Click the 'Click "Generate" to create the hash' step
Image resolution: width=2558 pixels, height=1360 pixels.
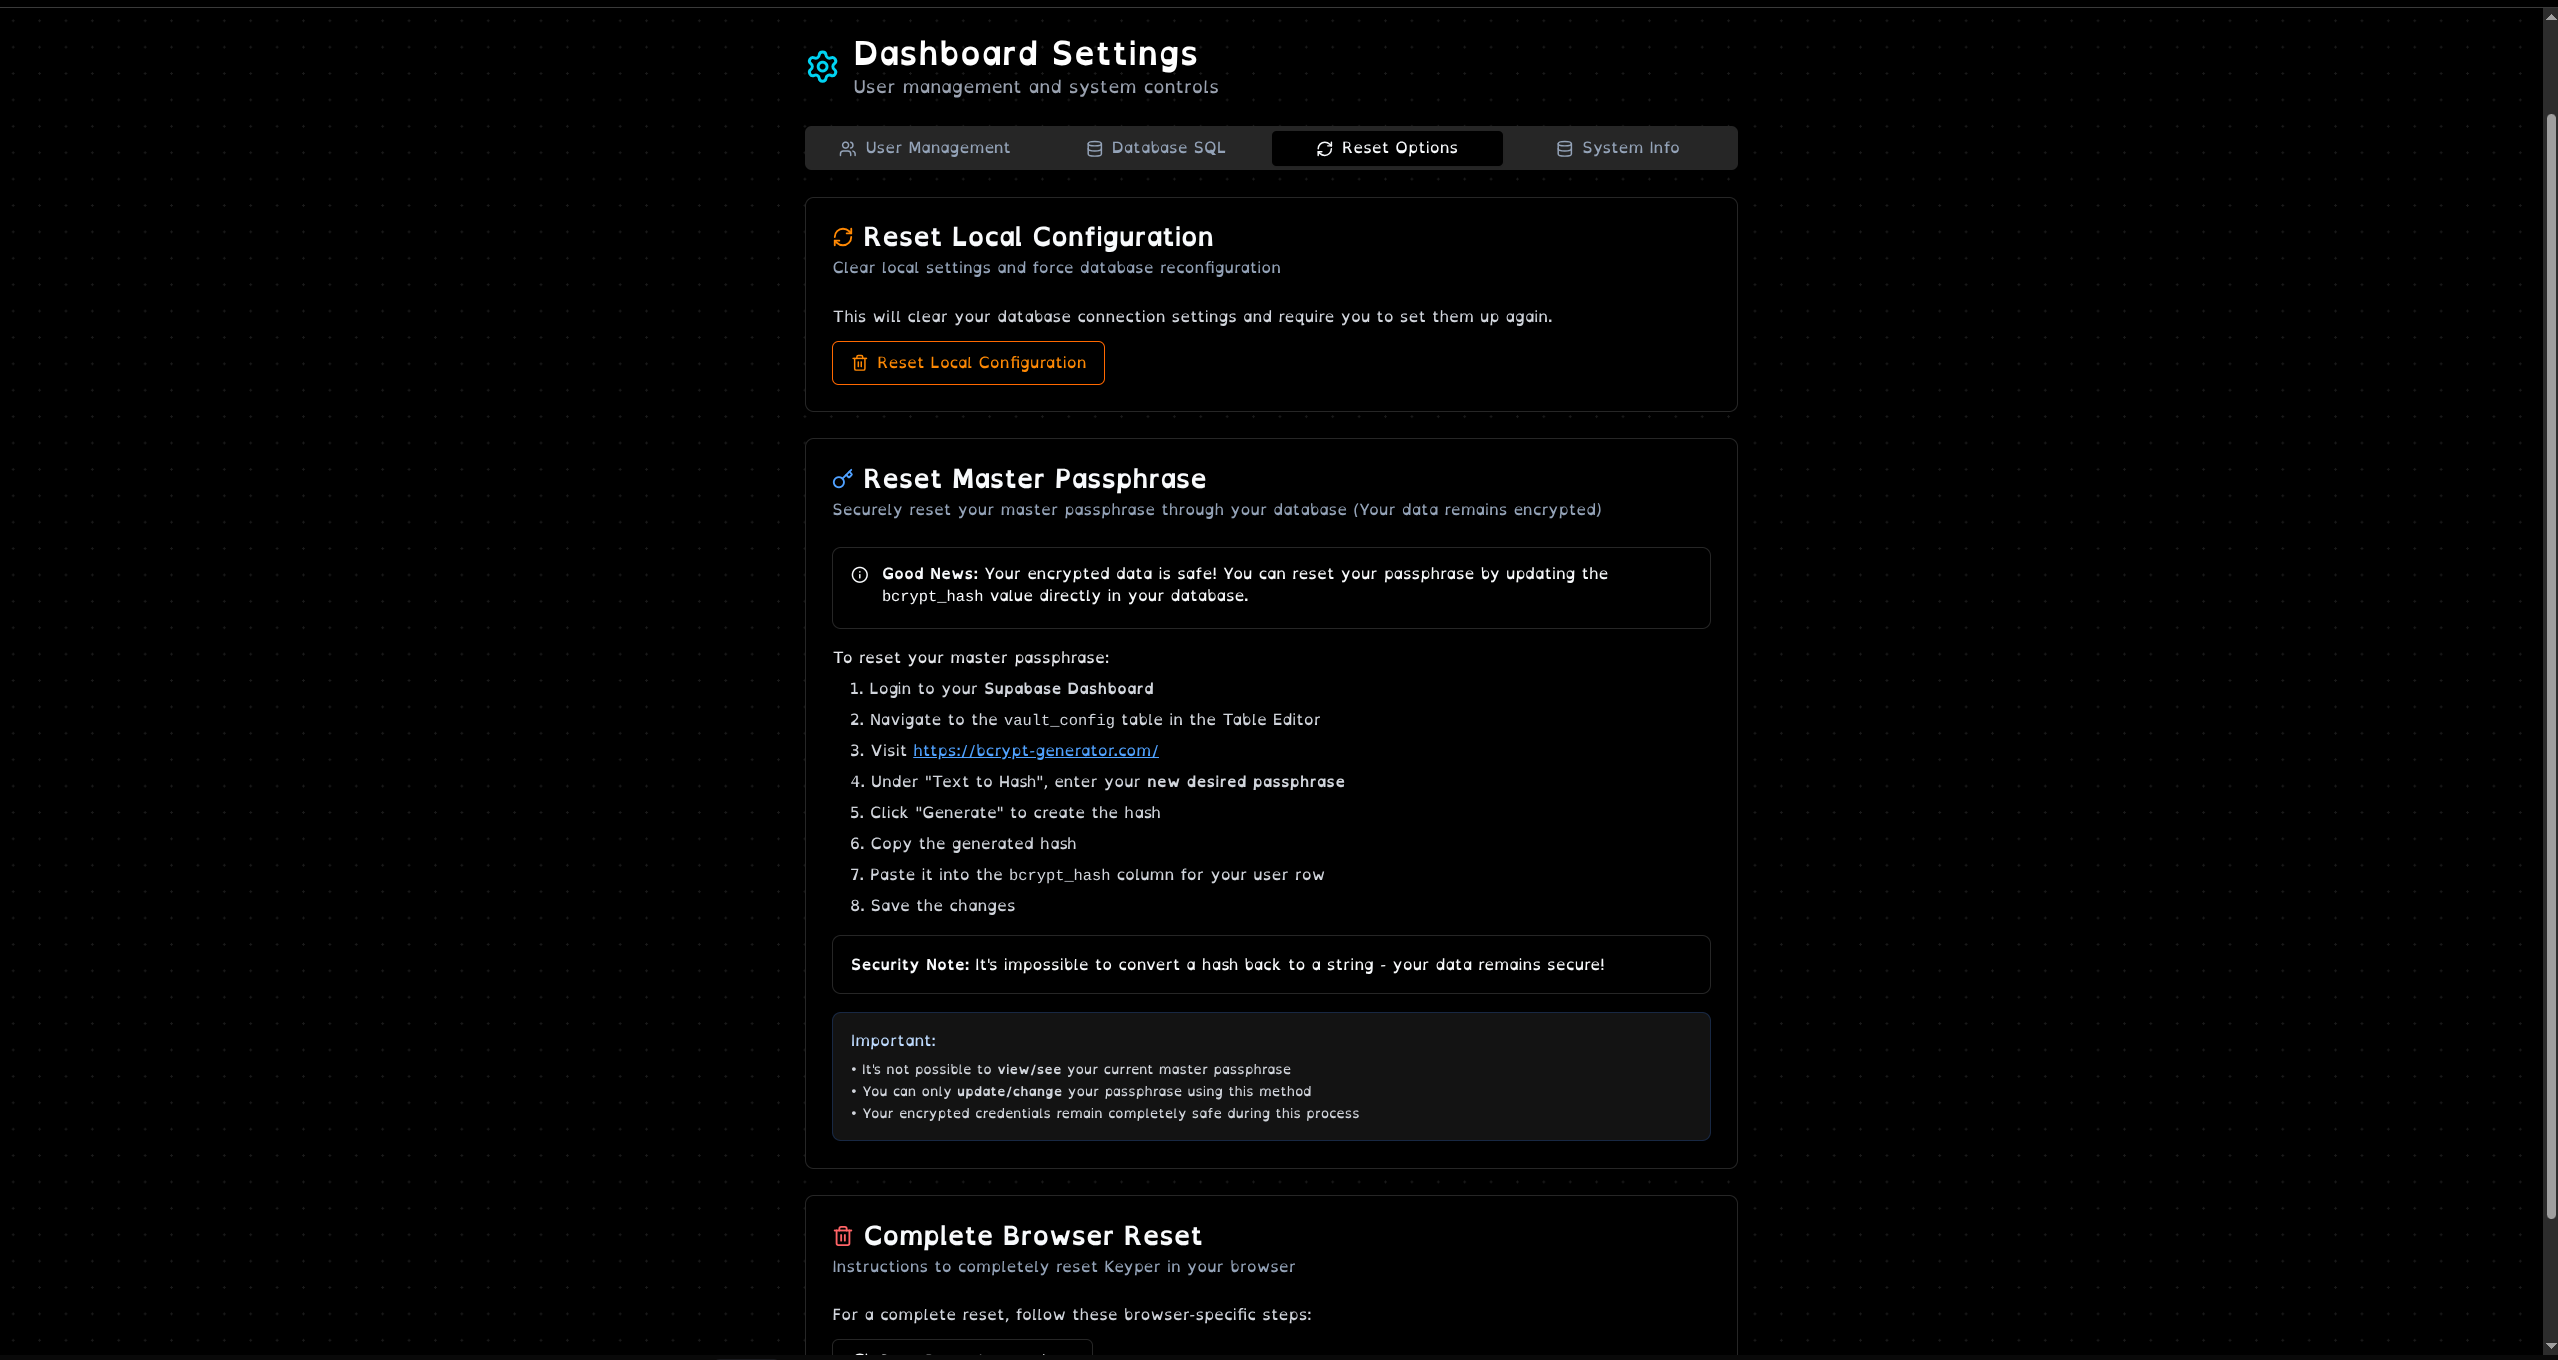(x=1005, y=812)
